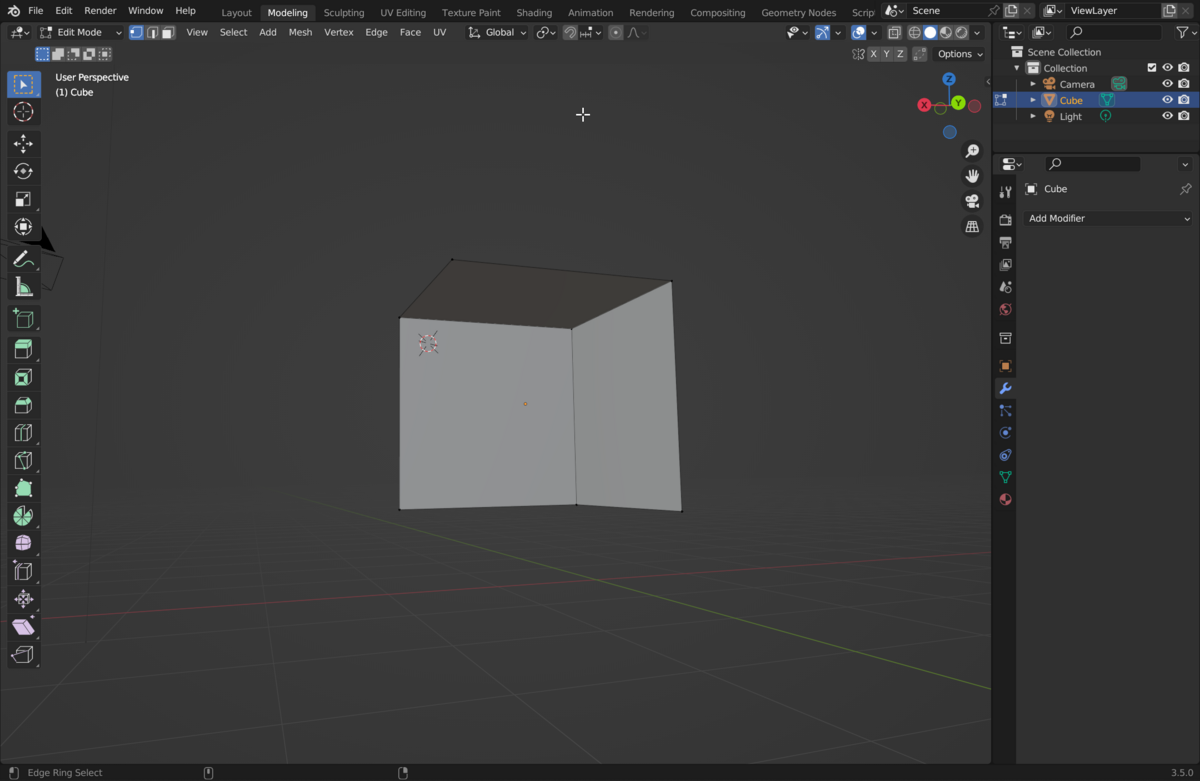Viewport: 1200px width, 781px height.
Task: Select the Move tool
Action: [x=23, y=144]
